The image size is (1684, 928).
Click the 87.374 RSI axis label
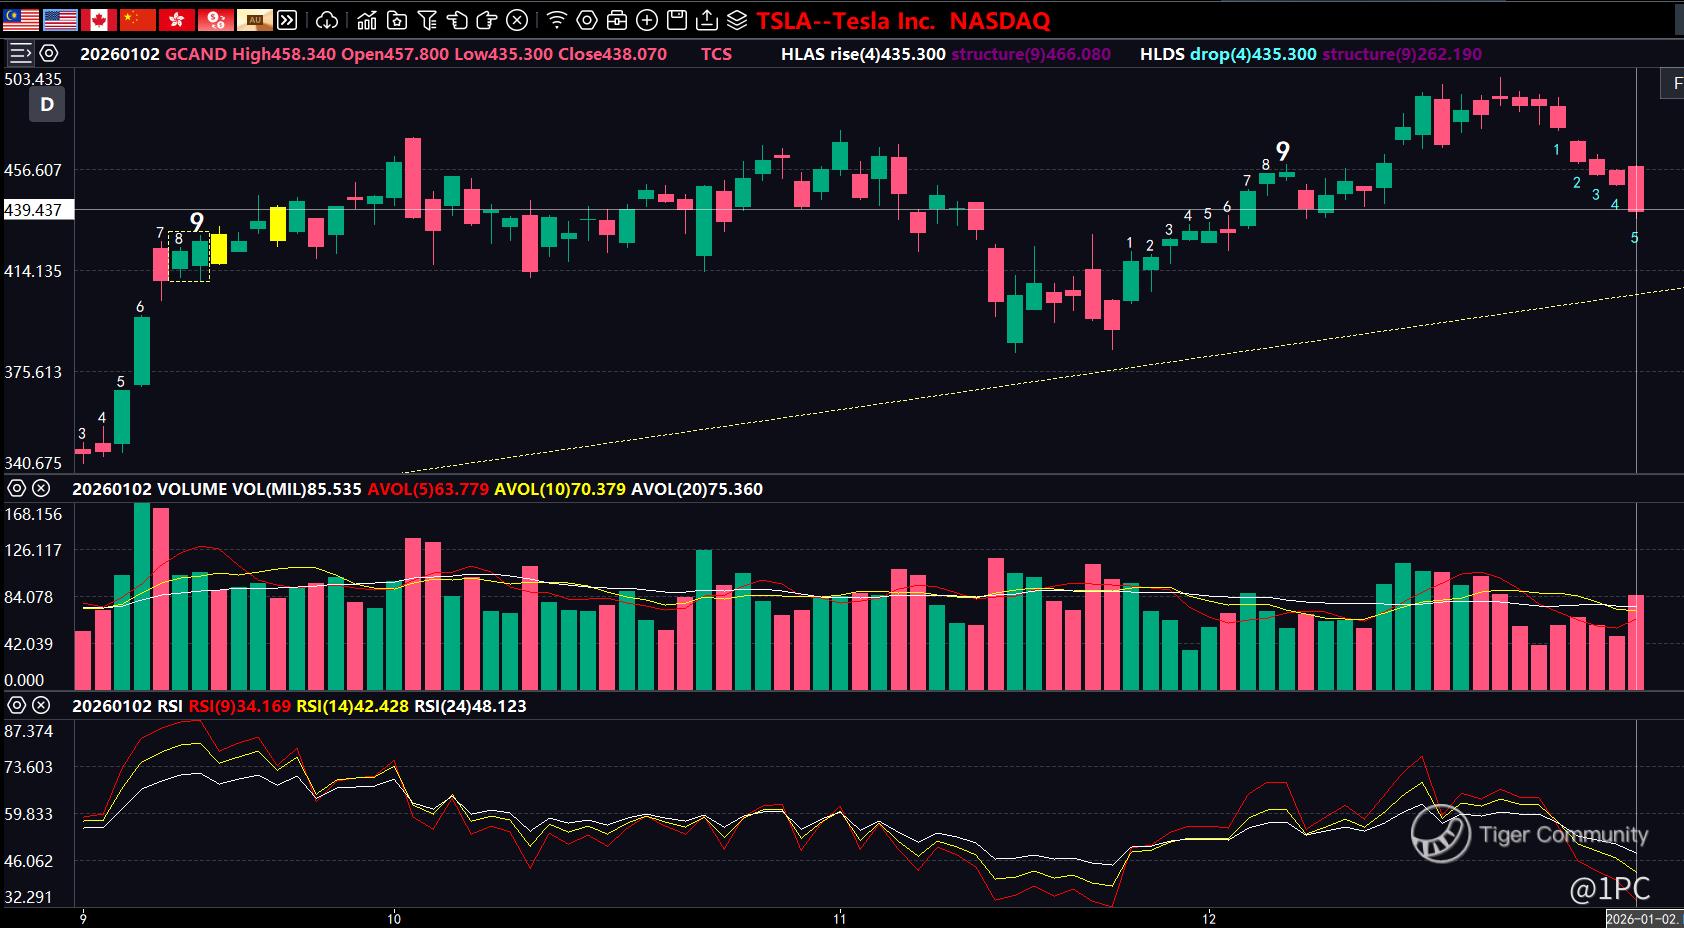(29, 731)
